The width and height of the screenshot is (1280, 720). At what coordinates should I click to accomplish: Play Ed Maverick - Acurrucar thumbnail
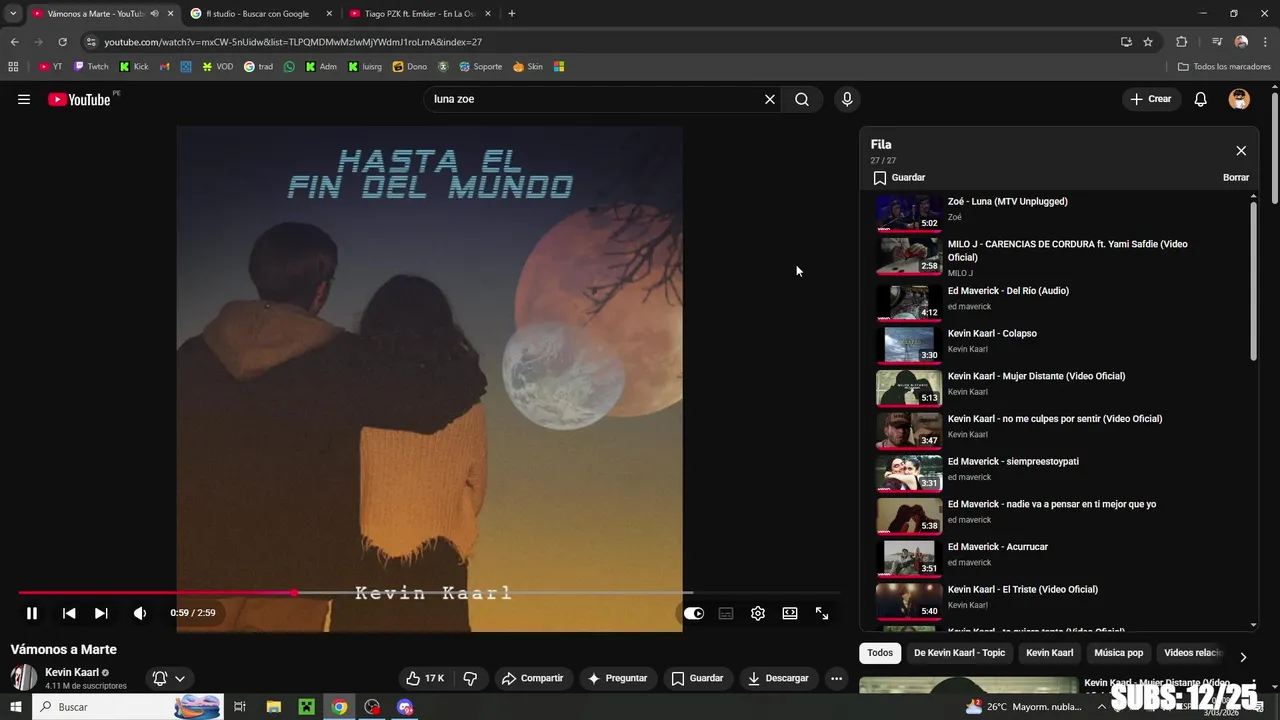tap(909, 558)
